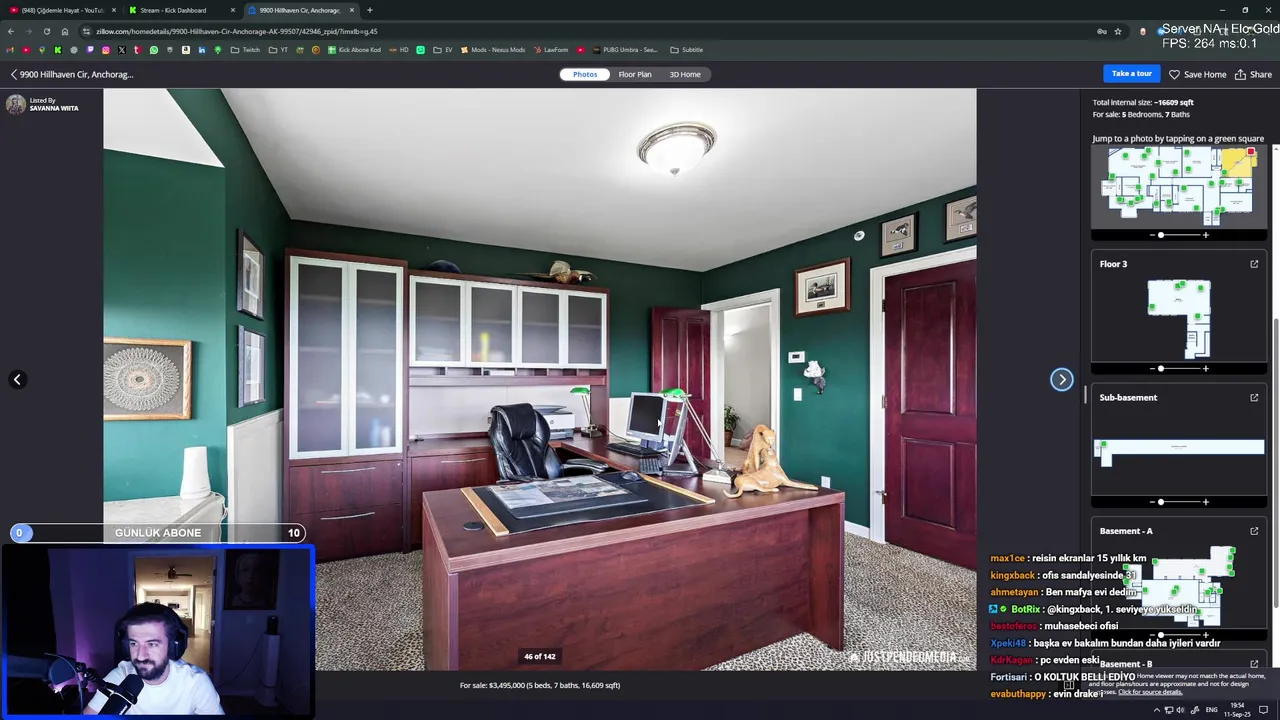
Task: Open Sub-basement plan in expanded view
Action: point(1254,397)
